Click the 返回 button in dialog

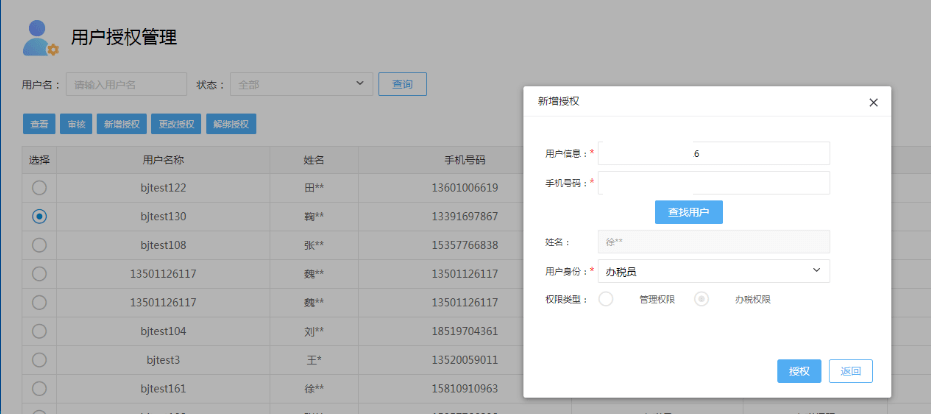pos(850,371)
